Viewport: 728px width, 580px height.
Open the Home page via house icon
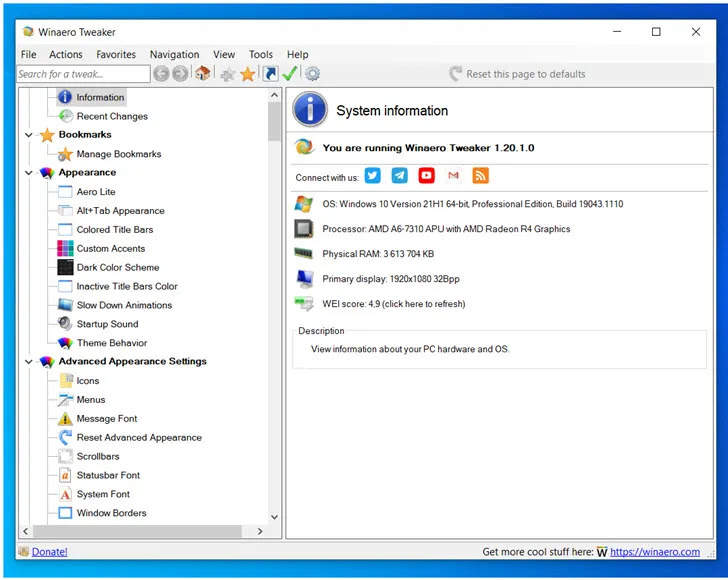tap(202, 73)
